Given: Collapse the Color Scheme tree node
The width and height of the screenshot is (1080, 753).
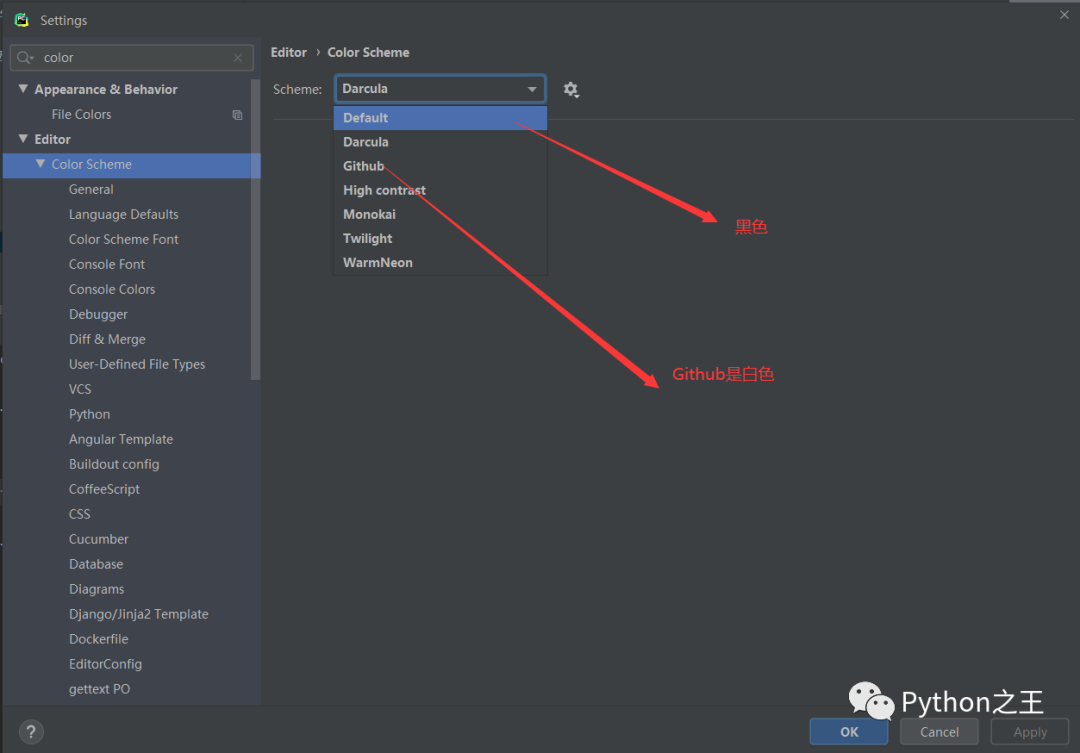Looking at the screenshot, I should tap(40, 164).
